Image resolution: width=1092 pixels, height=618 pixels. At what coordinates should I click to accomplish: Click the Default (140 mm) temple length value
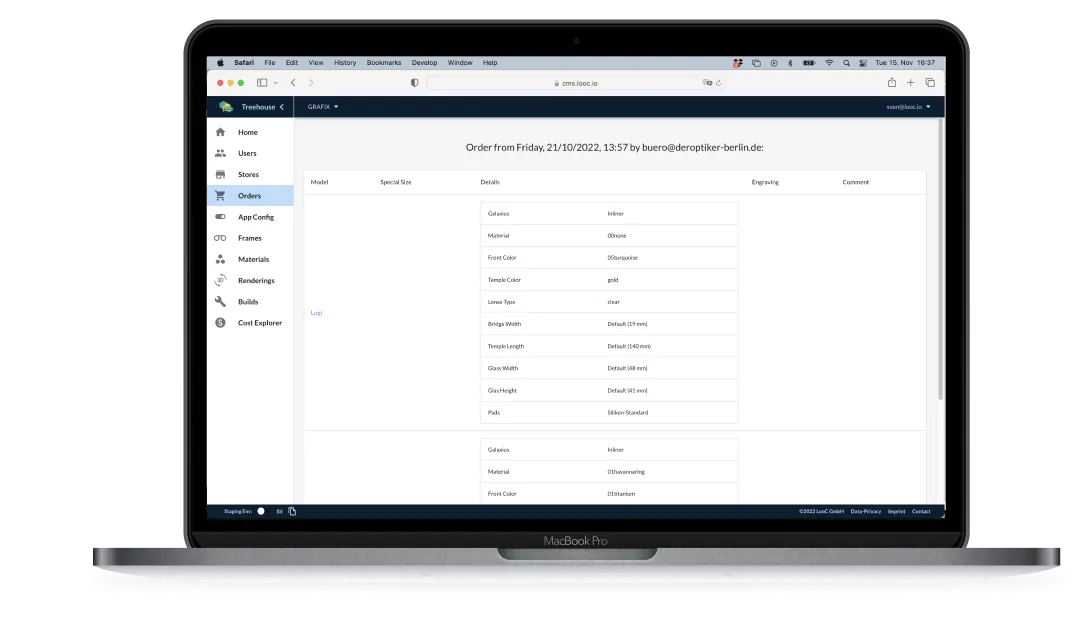pyautogui.click(x=629, y=346)
